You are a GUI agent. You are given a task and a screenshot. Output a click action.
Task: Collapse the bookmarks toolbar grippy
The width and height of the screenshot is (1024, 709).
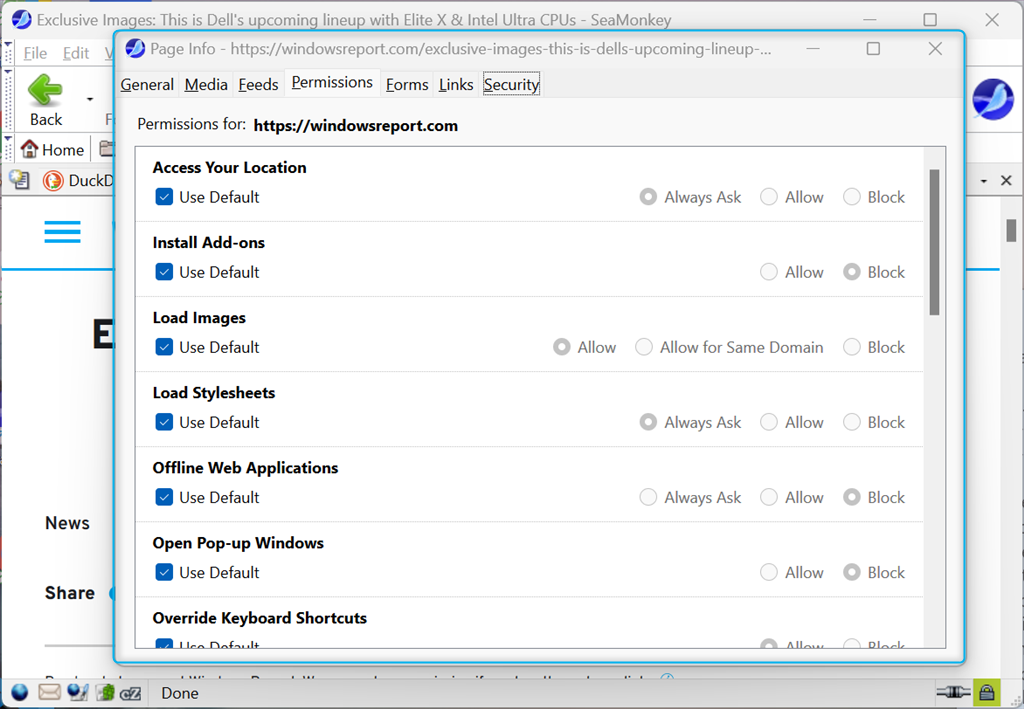pos(8,149)
